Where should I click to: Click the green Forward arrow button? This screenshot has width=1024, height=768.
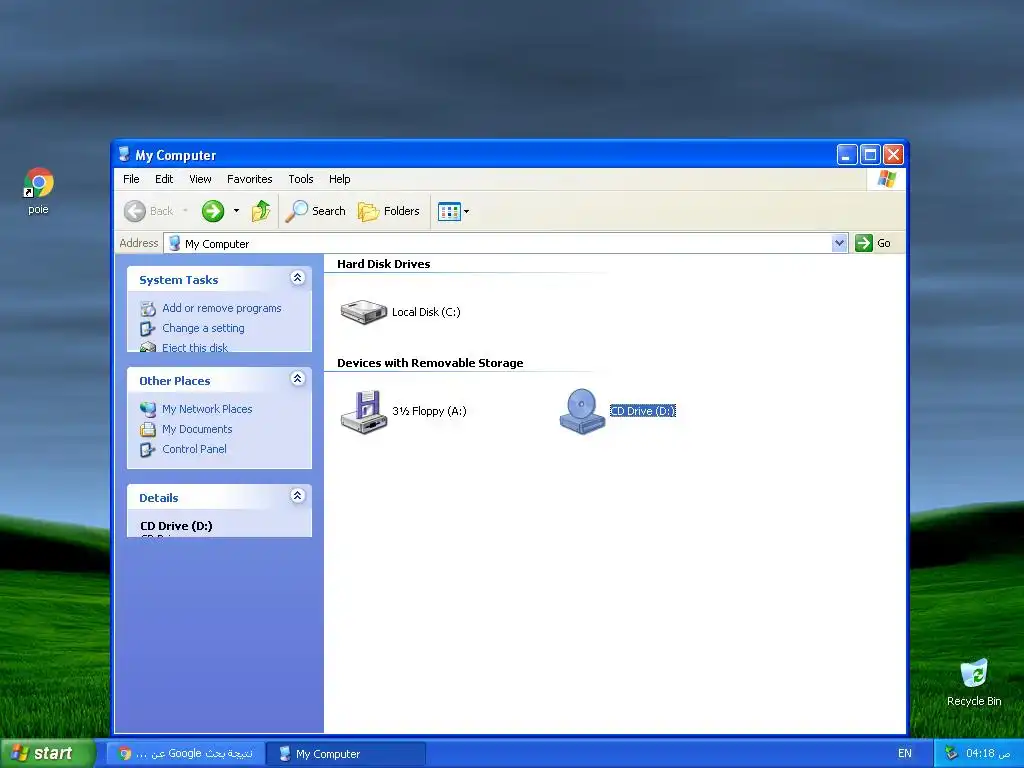click(213, 211)
